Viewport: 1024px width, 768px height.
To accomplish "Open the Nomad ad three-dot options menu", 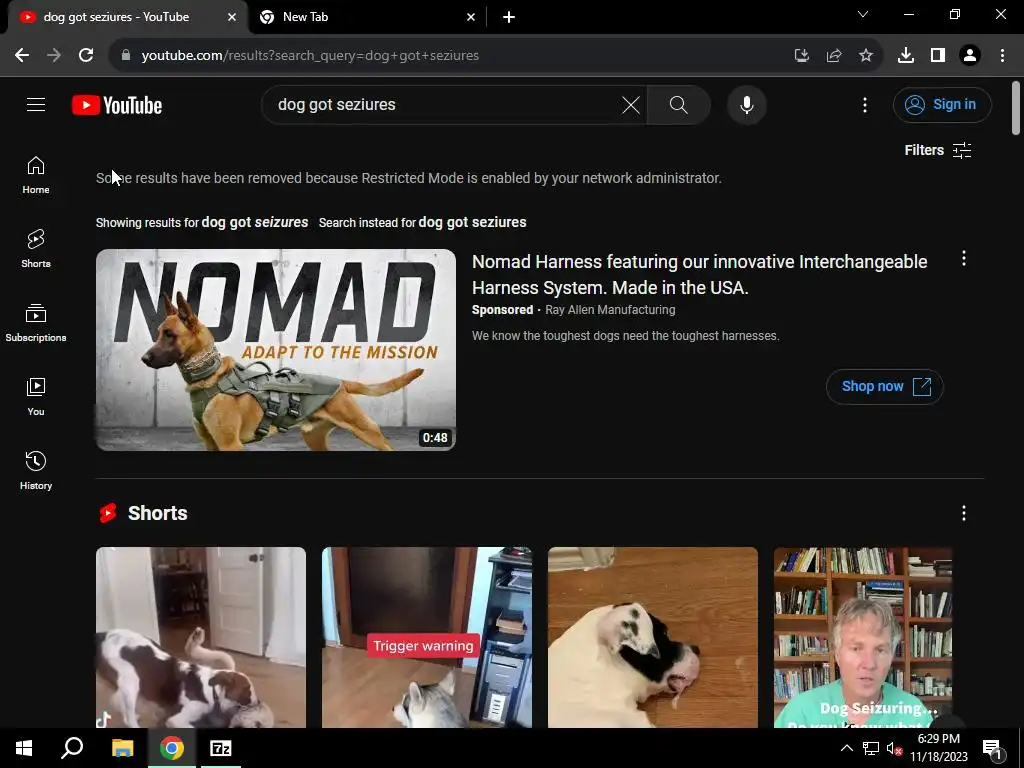I will (963, 259).
